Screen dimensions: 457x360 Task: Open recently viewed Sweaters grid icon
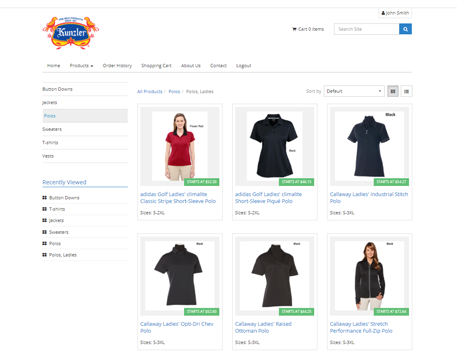click(44, 232)
